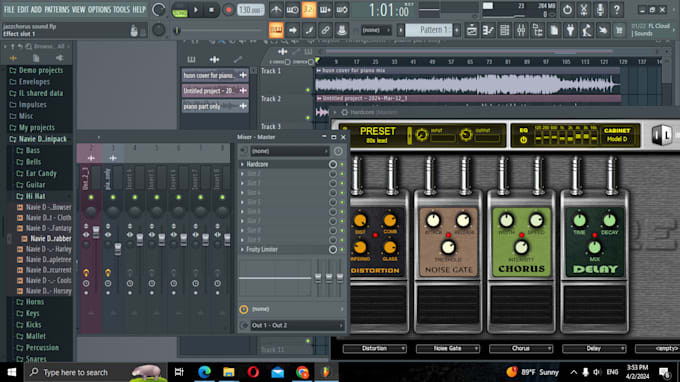Open the Noise Gate effect type dropdown

[x=448, y=348]
